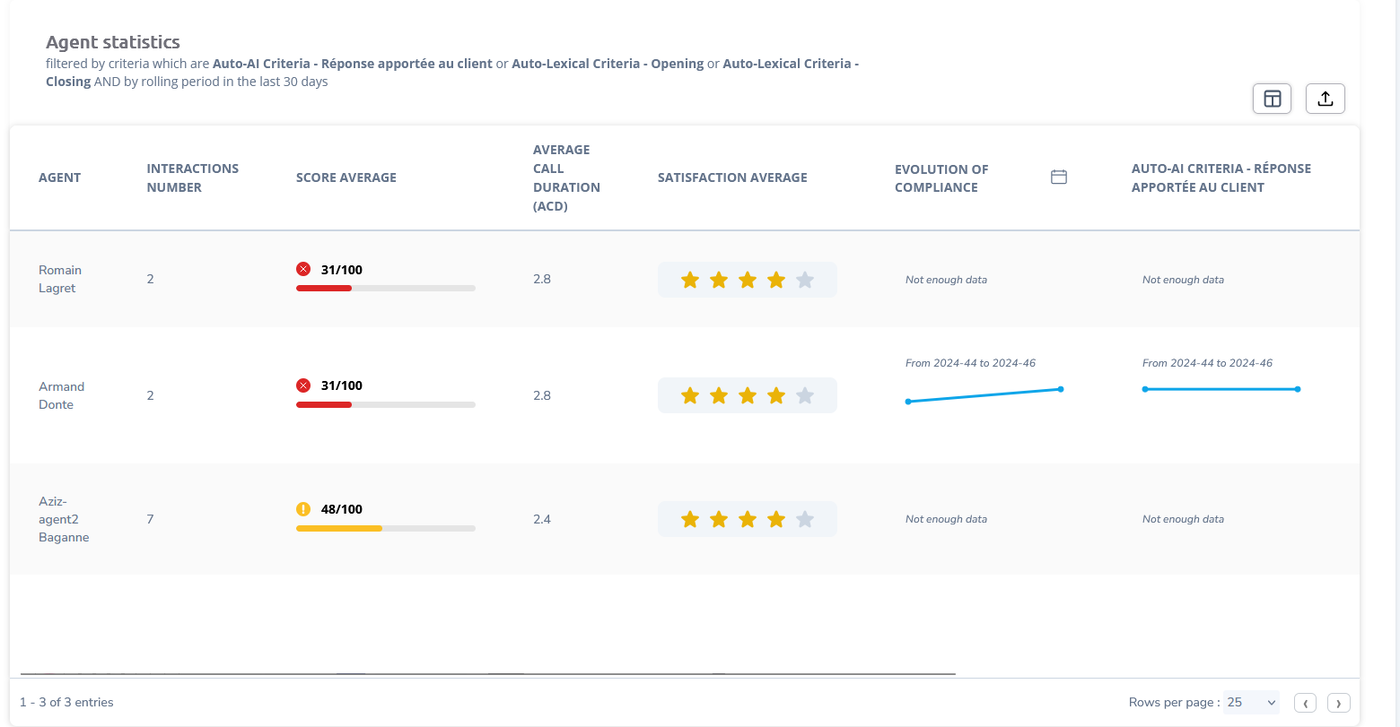
Task: Click the Interactions Number column header
Action: (192, 178)
